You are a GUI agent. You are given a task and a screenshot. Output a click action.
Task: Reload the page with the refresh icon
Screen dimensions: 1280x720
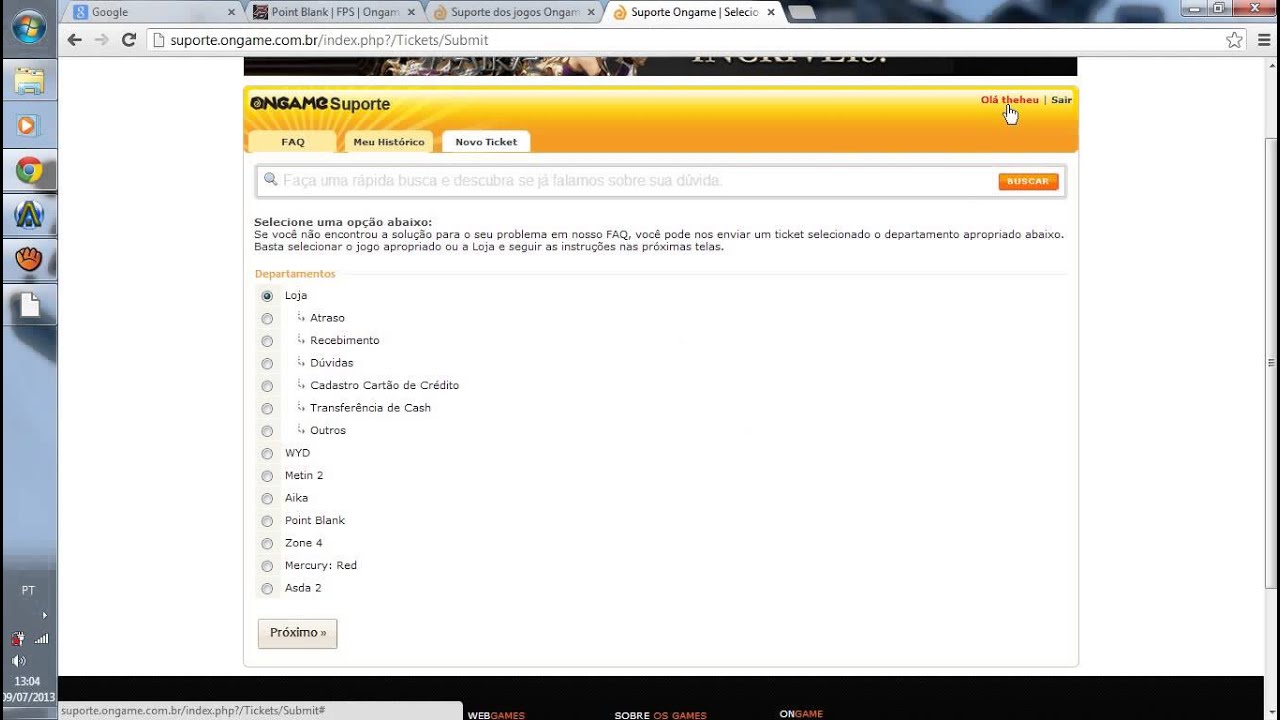[128, 40]
